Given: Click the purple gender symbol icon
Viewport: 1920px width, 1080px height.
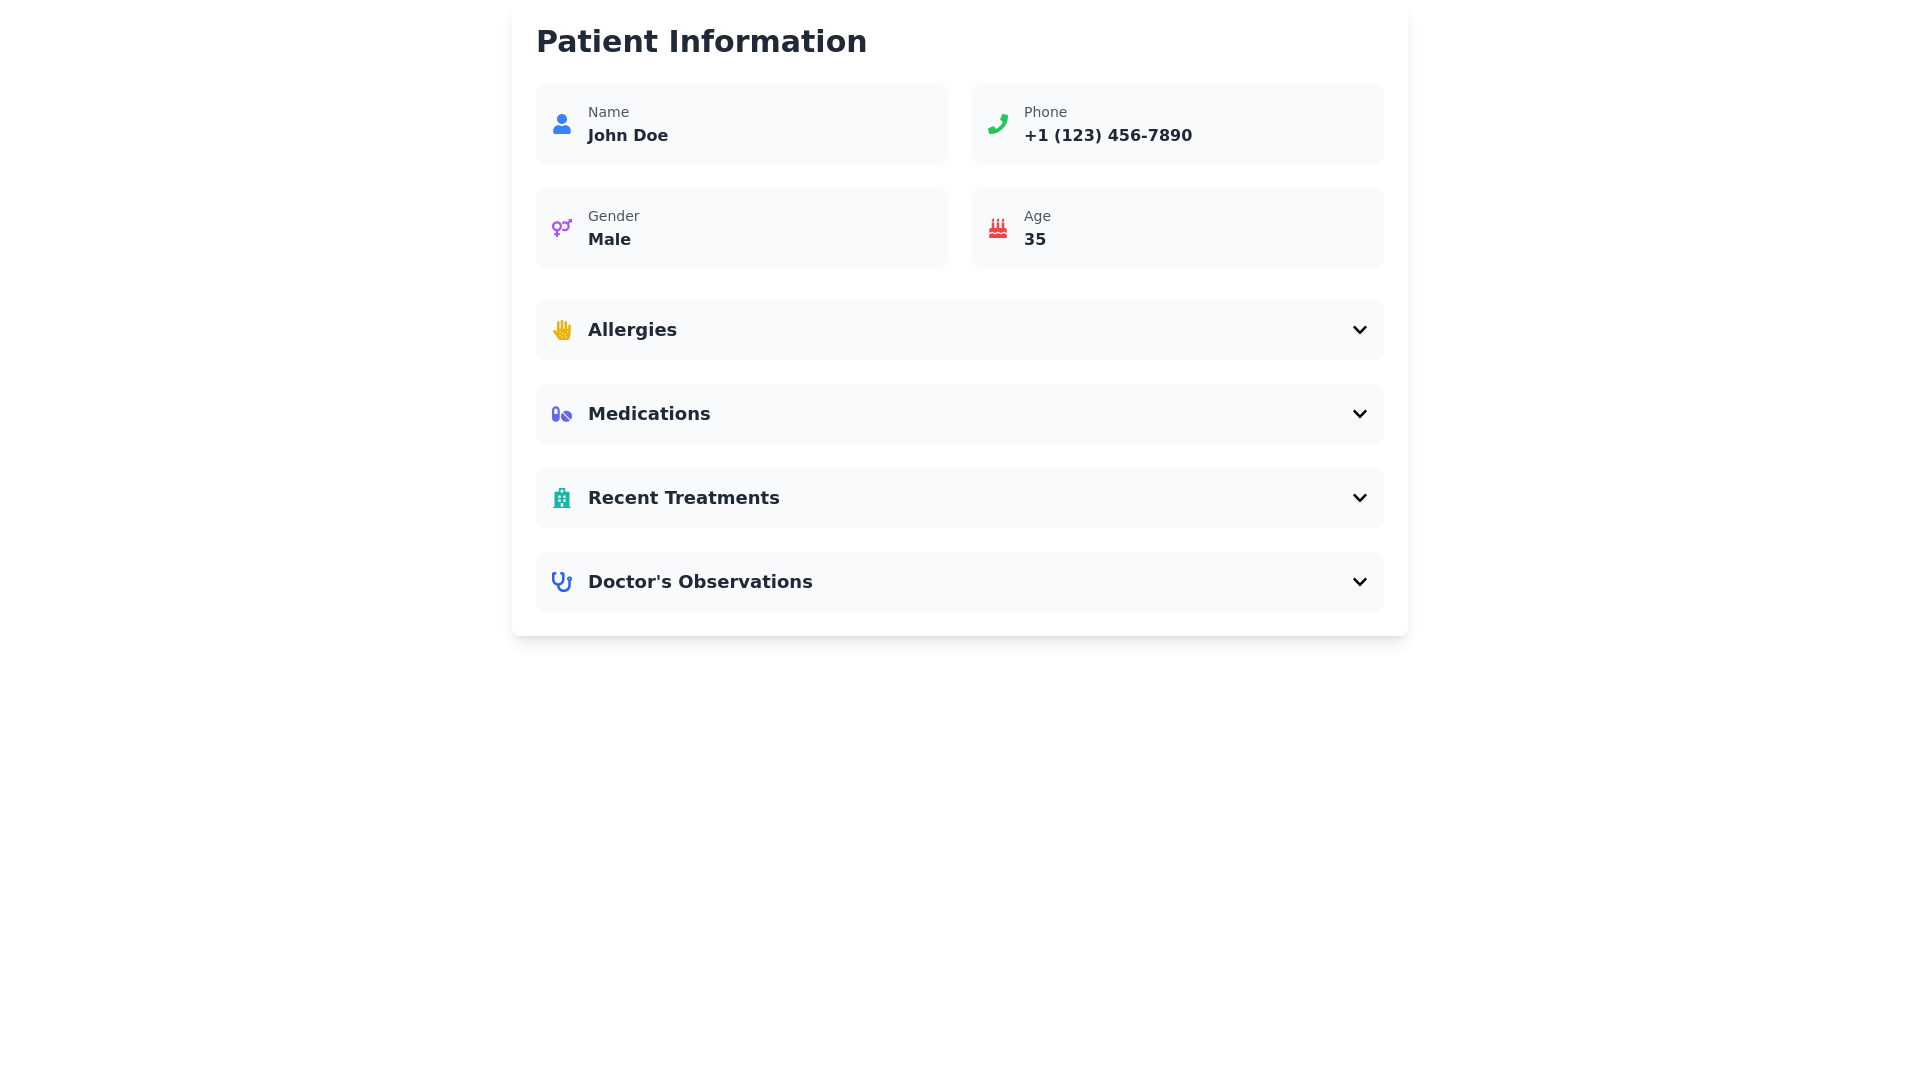Looking at the screenshot, I should coord(562,227).
